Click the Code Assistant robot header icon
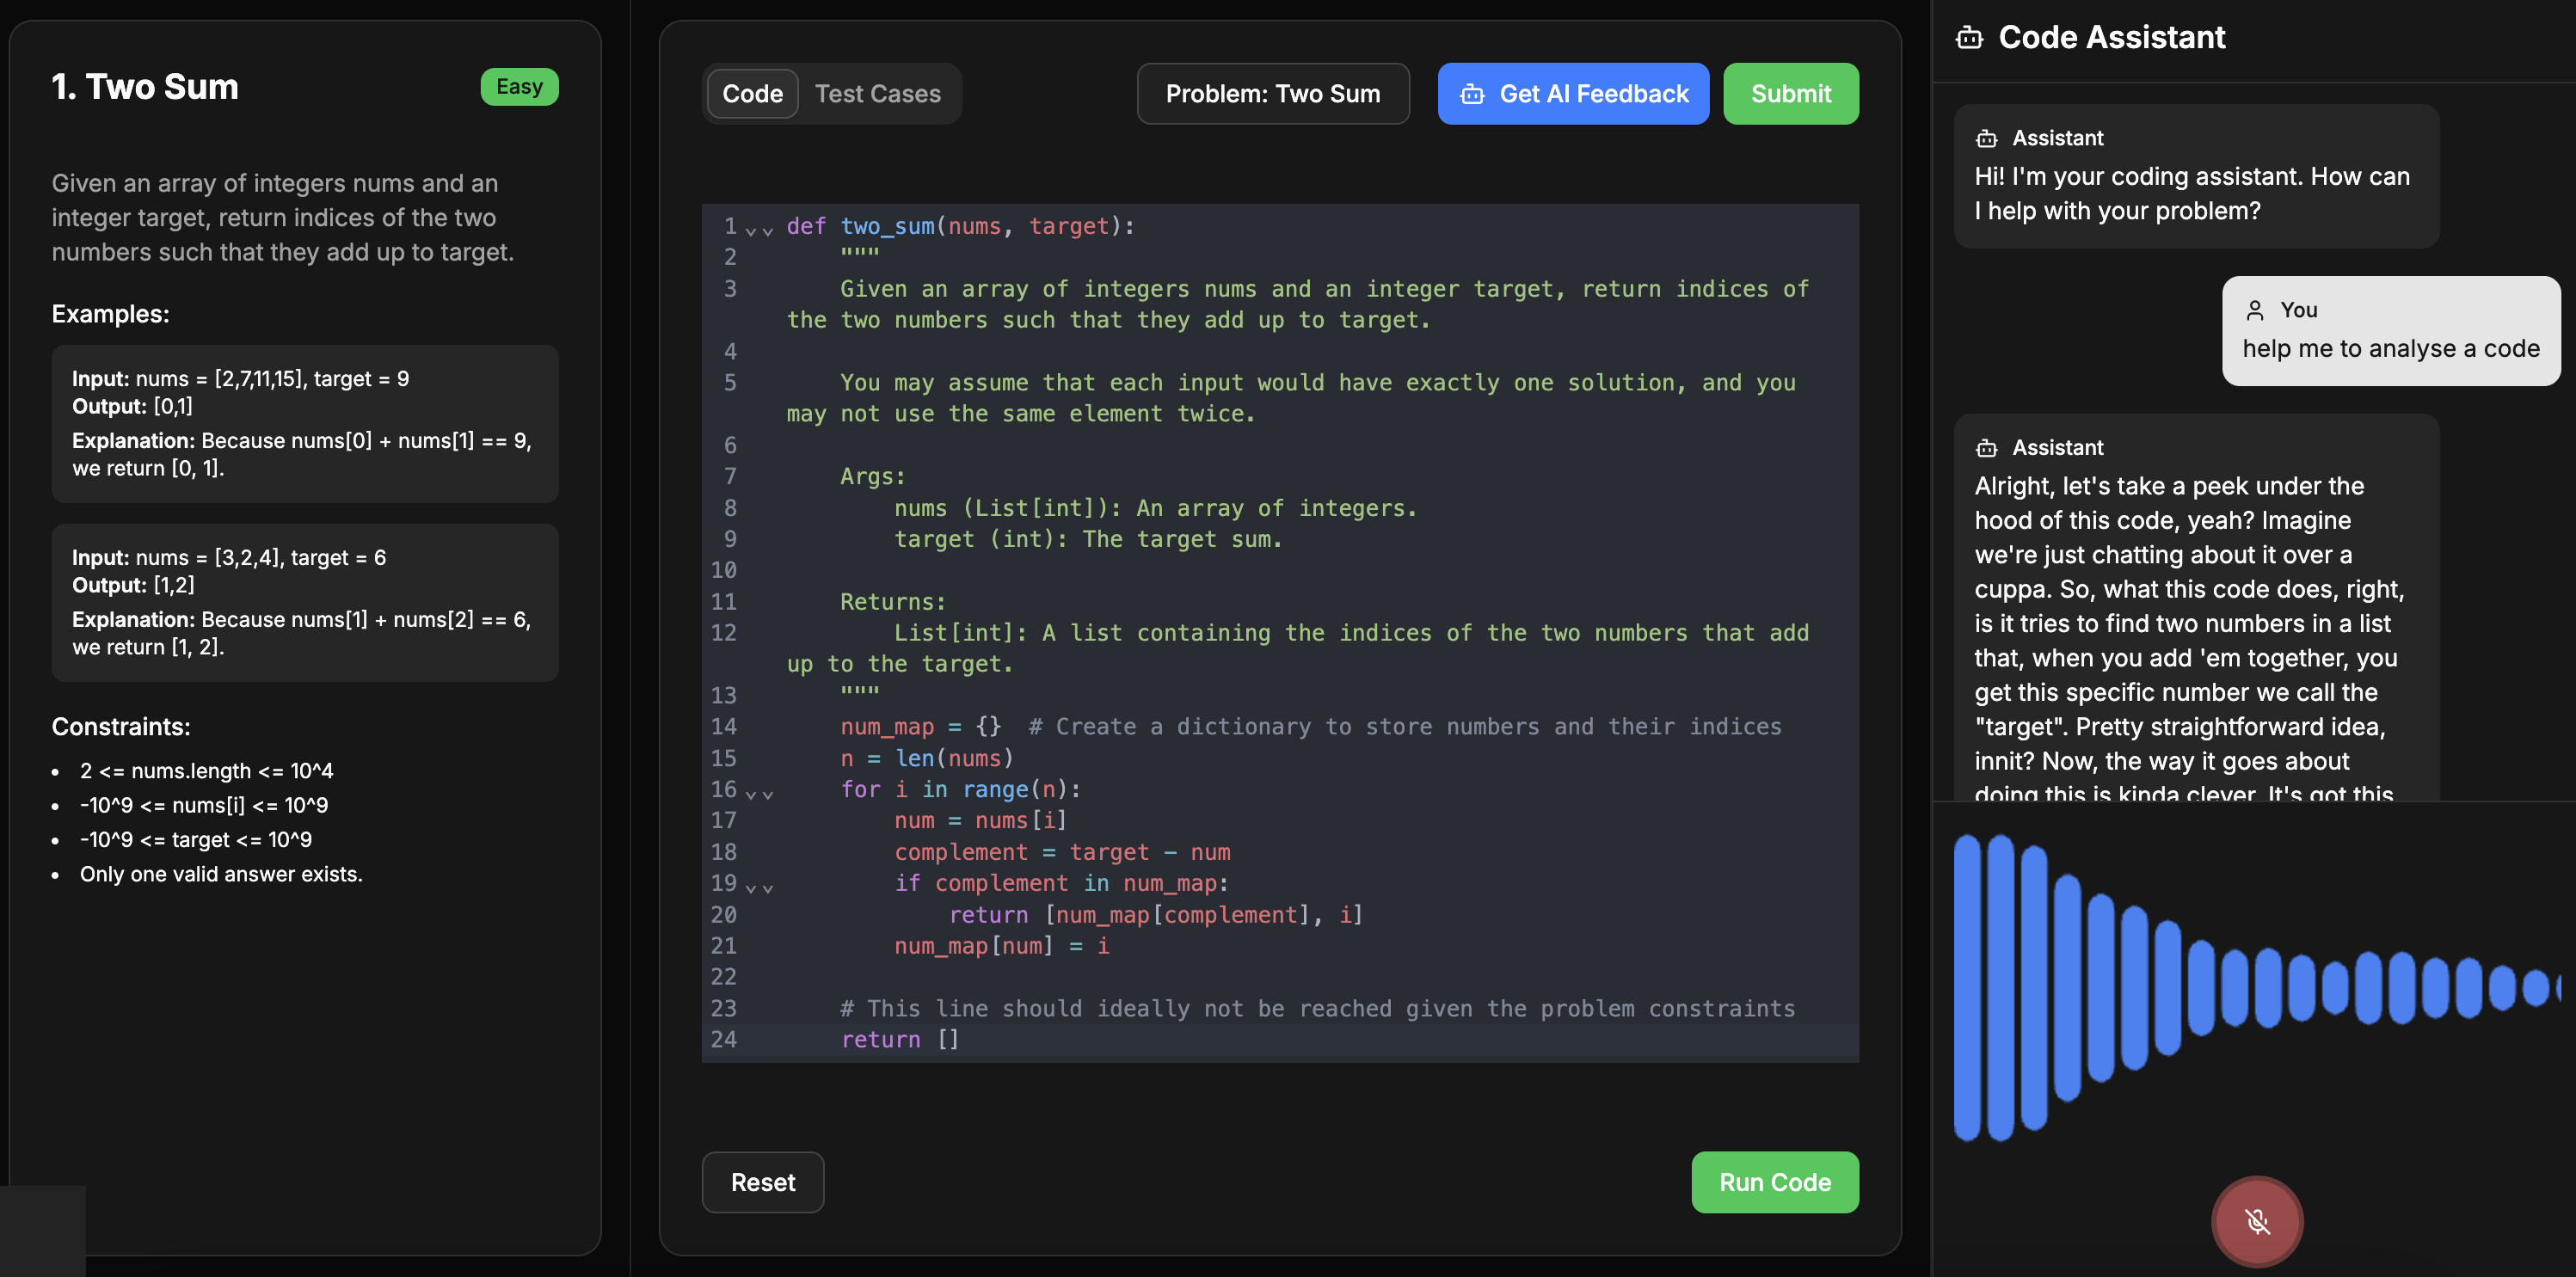The image size is (2576, 1277). [1969, 38]
